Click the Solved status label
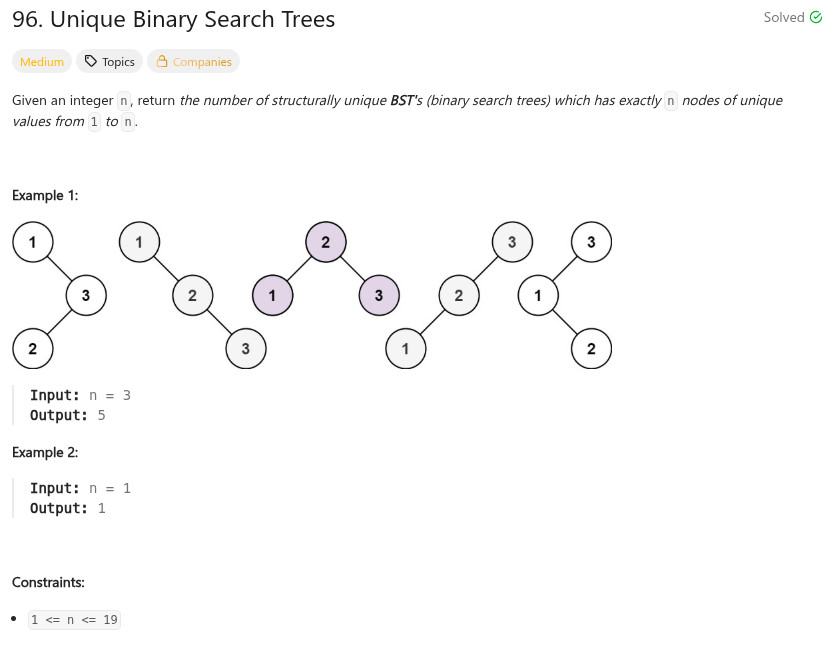The image size is (837, 655). [783, 17]
